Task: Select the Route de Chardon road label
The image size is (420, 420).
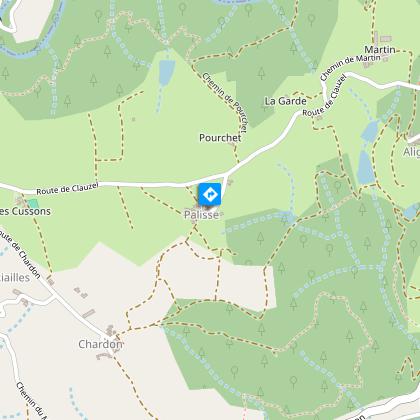Action: tap(21, 253)
